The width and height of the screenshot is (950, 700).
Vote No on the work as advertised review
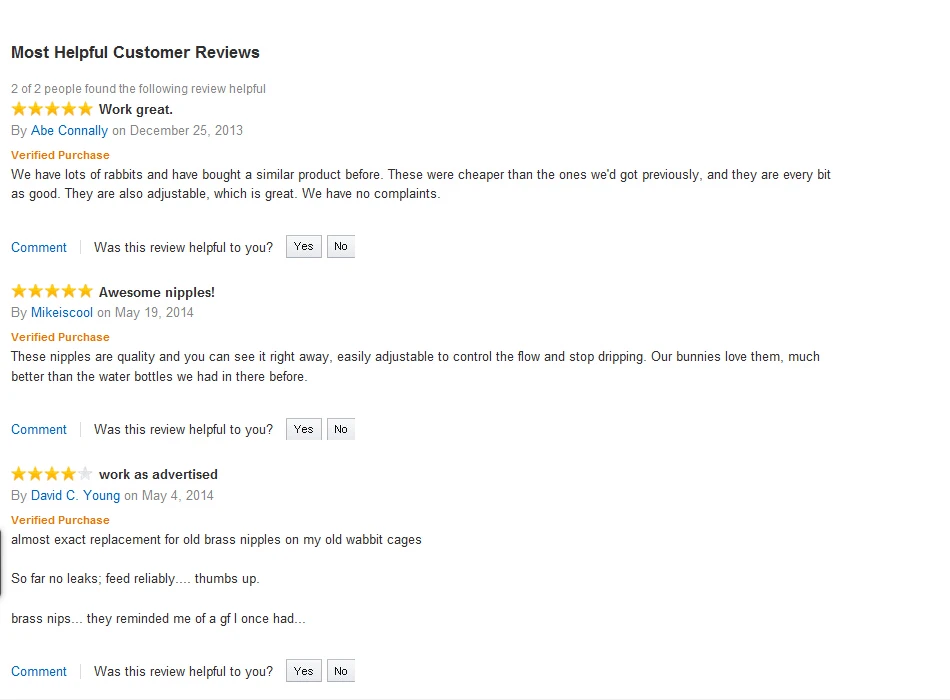tap(341, 671)
